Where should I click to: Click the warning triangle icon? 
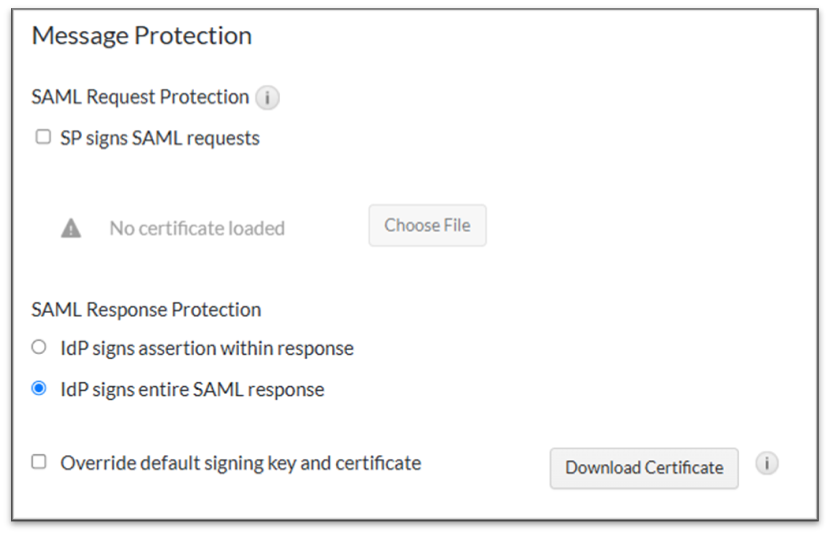click(x=71, y=228)
